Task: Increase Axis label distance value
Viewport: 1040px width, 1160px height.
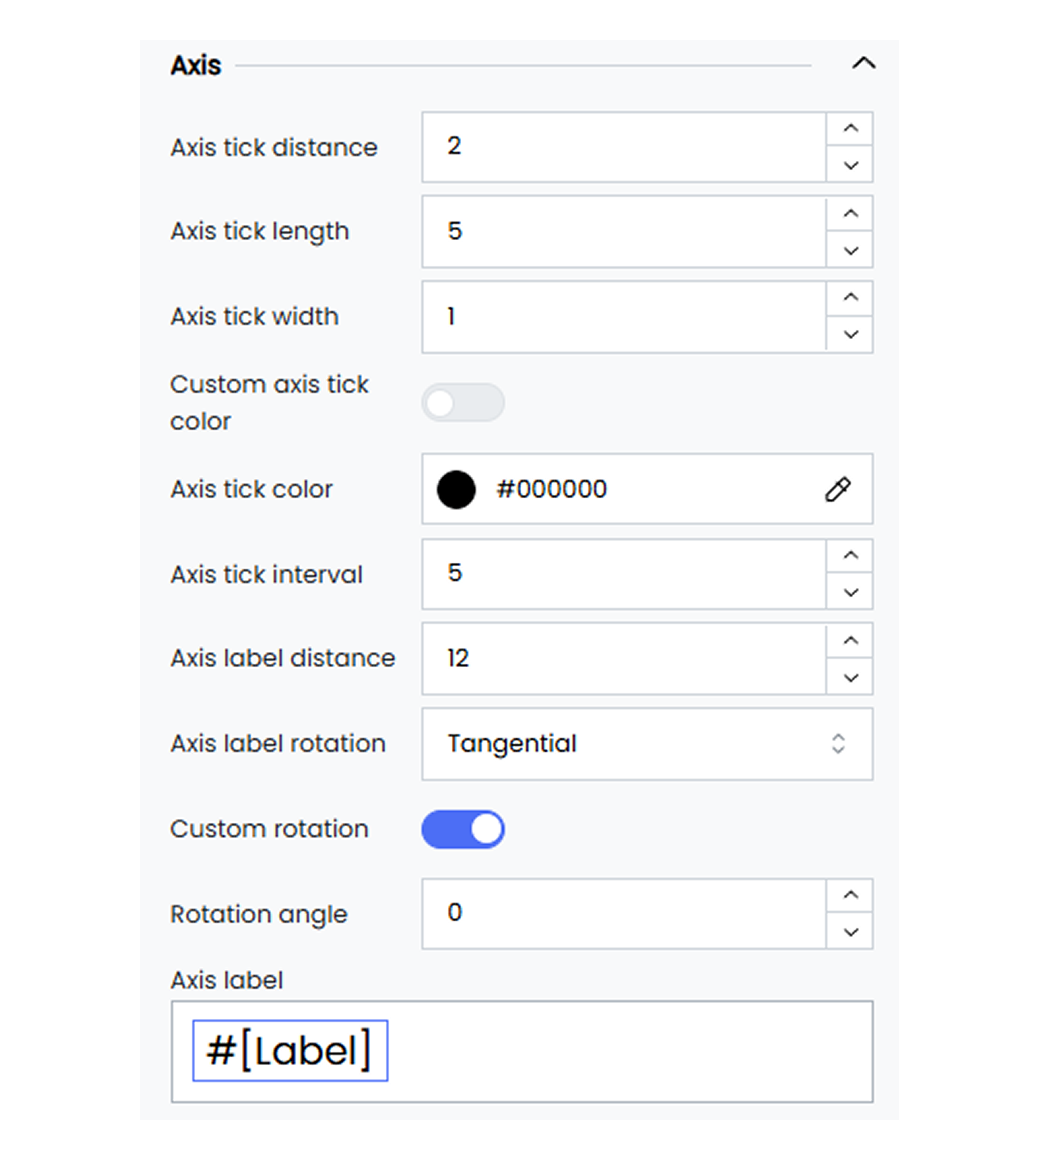Action: [x=851, y=641]
